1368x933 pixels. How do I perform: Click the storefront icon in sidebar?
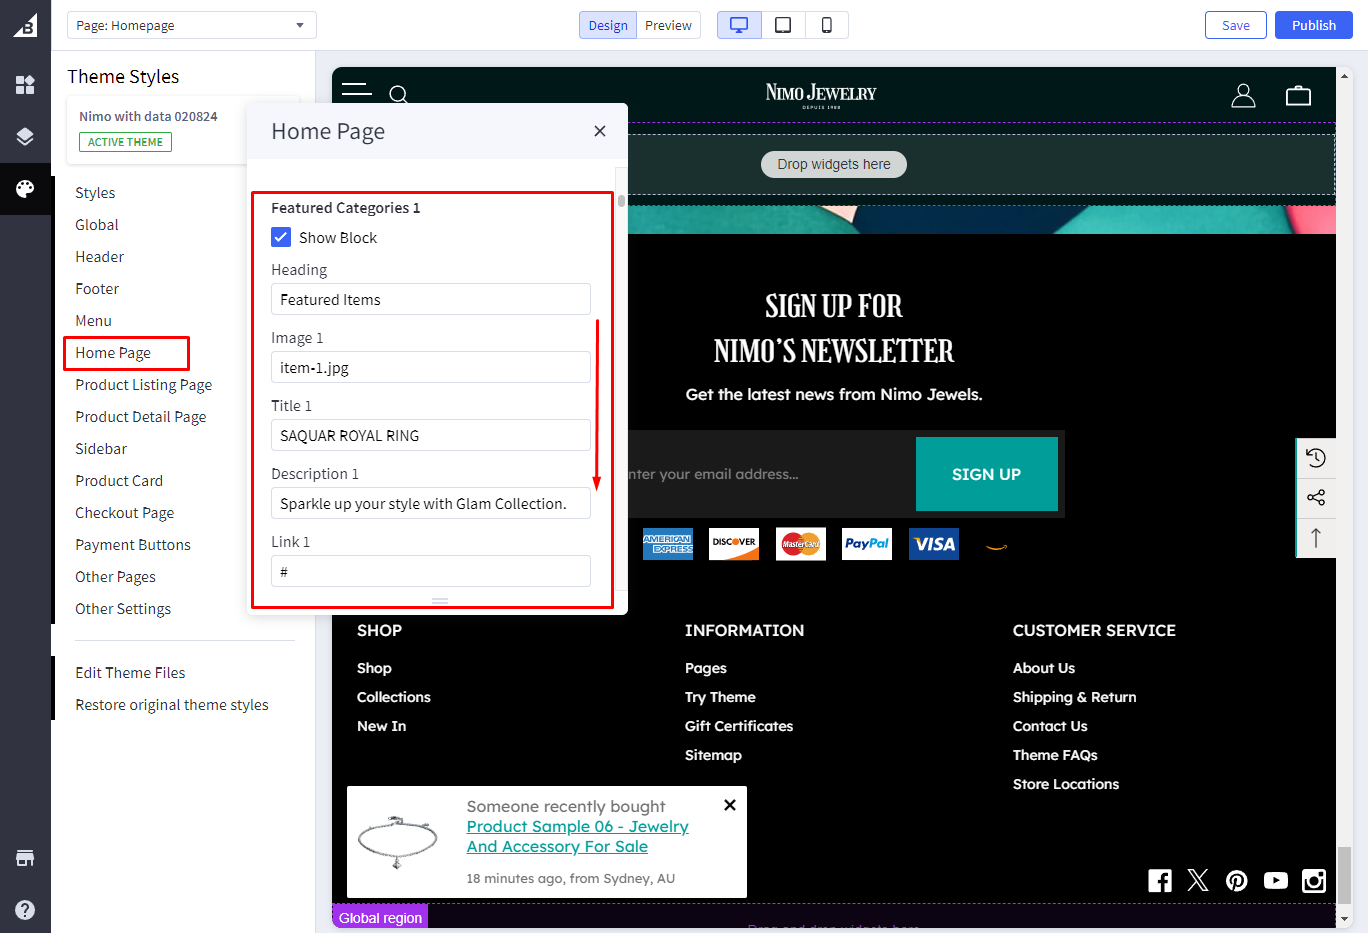(x=25, y=858)
